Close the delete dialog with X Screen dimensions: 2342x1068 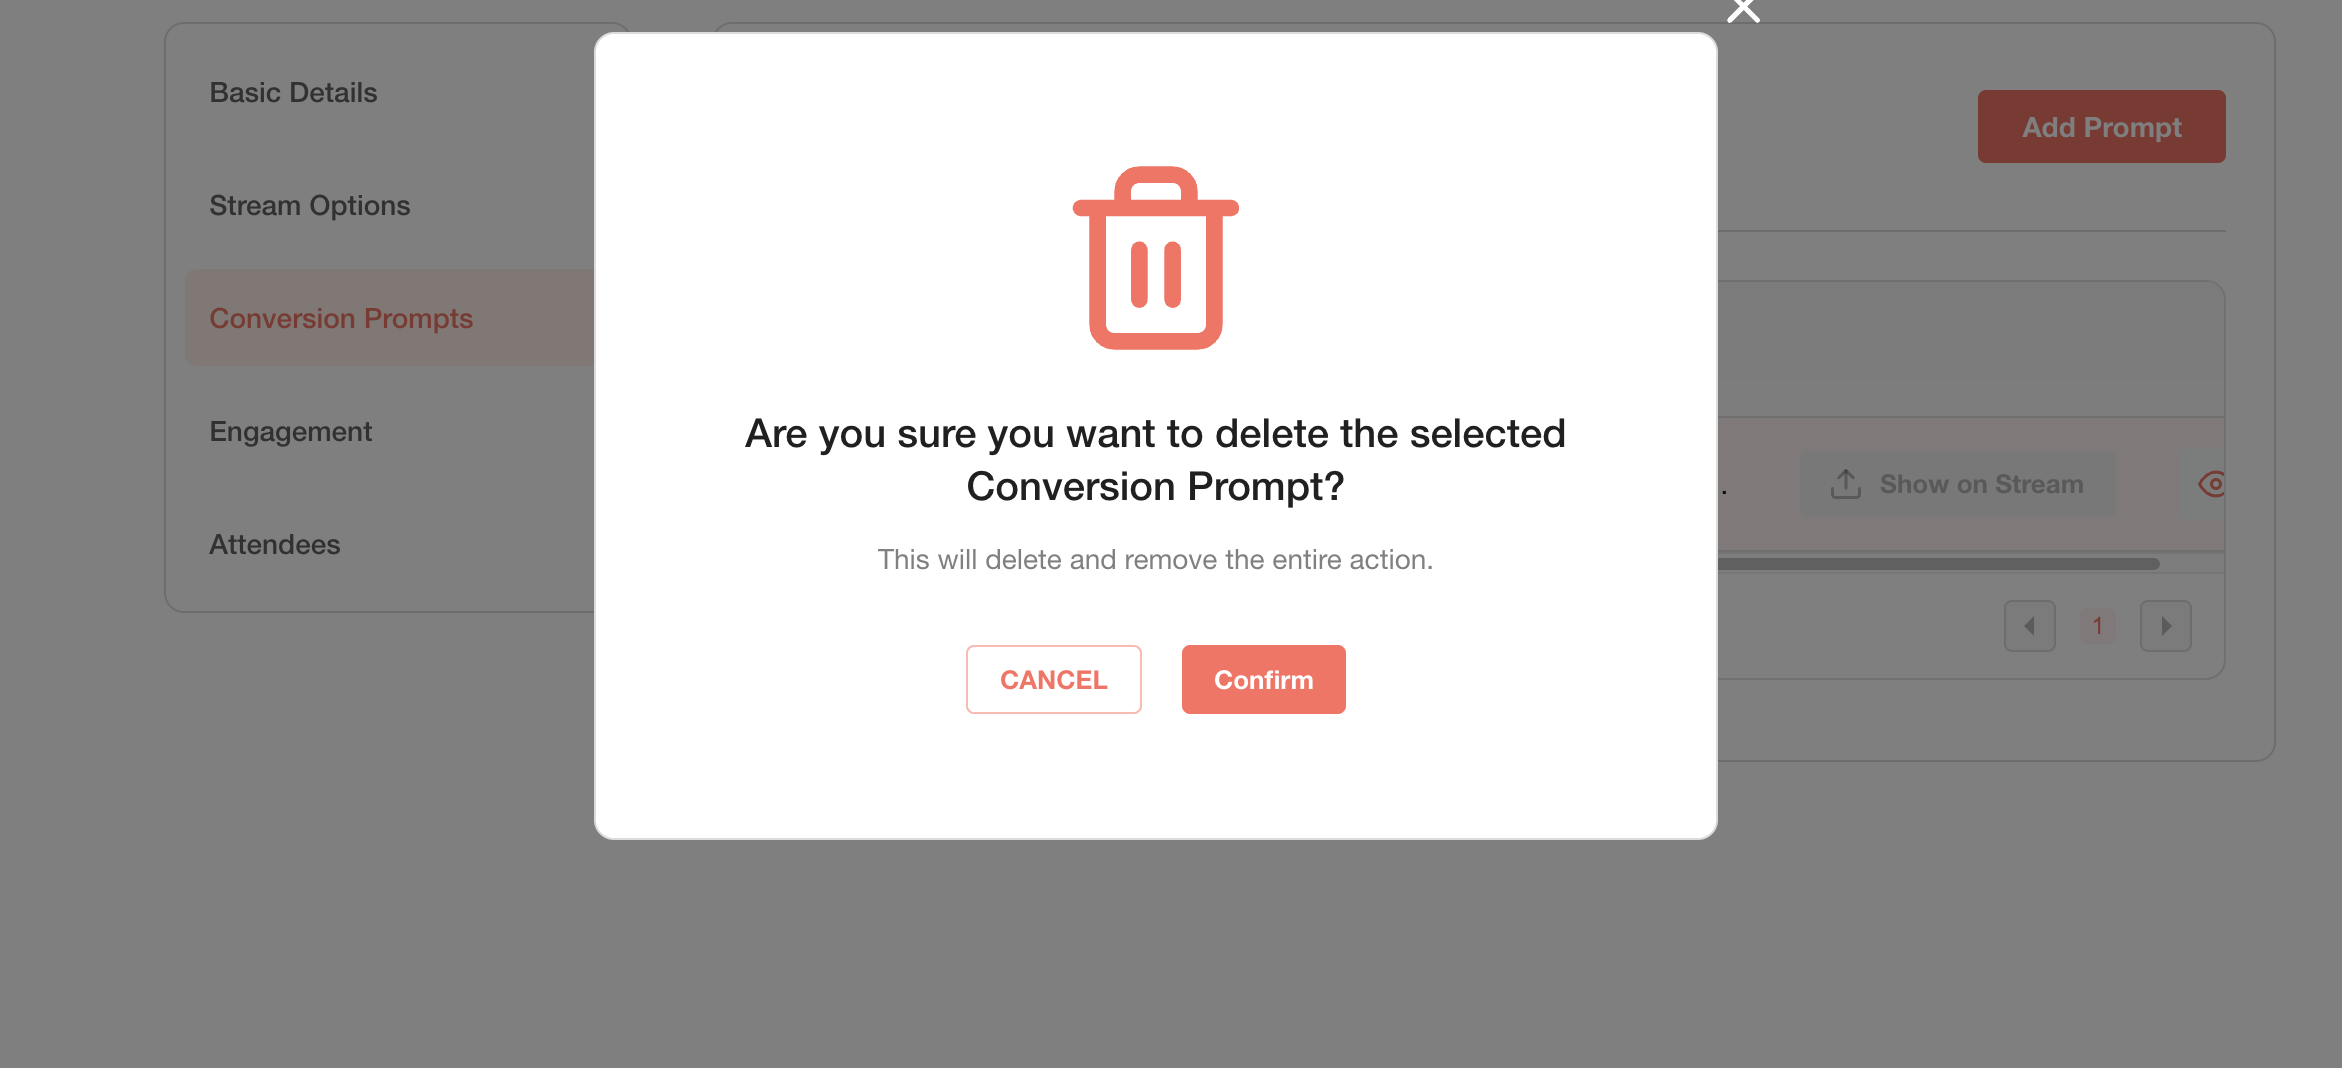point(1743,10)
